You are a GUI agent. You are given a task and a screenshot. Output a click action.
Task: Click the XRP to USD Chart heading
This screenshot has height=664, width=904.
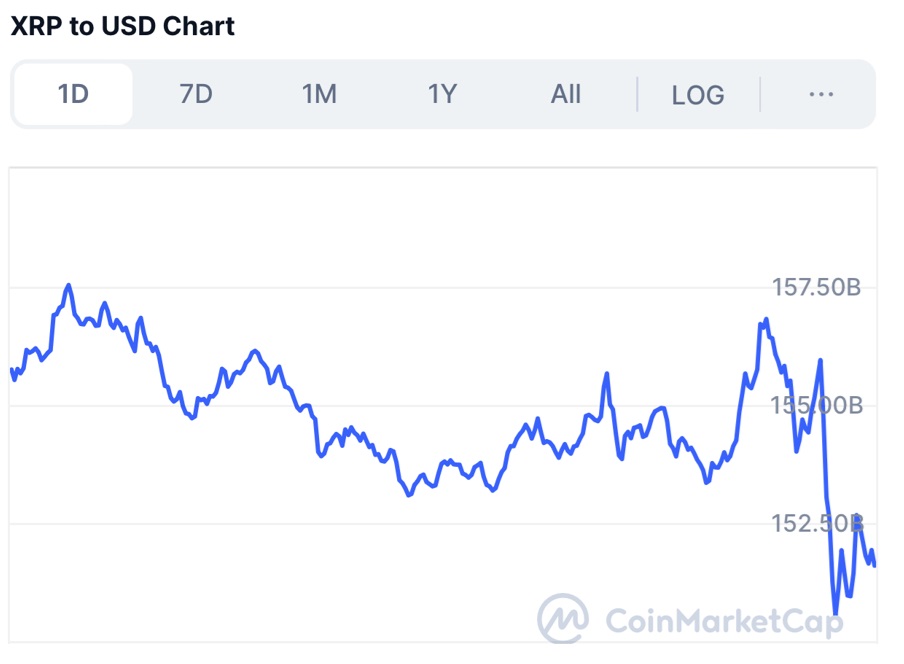123,26
